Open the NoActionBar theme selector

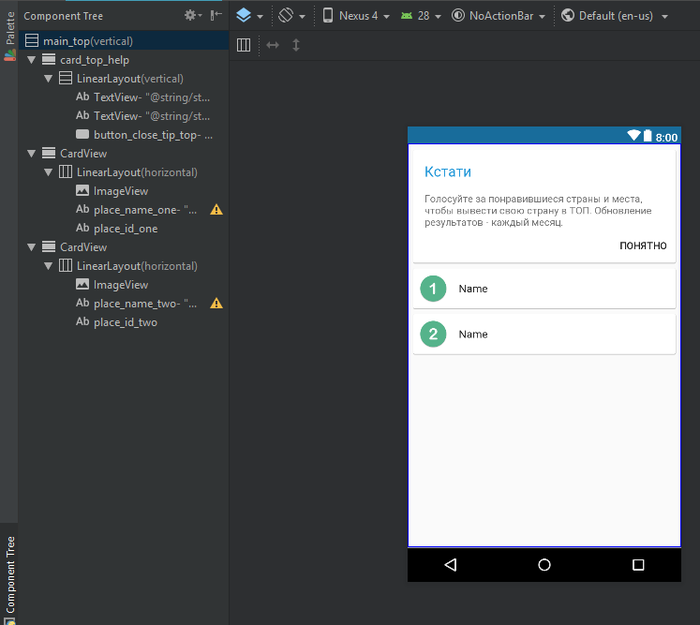click(499, 16)
